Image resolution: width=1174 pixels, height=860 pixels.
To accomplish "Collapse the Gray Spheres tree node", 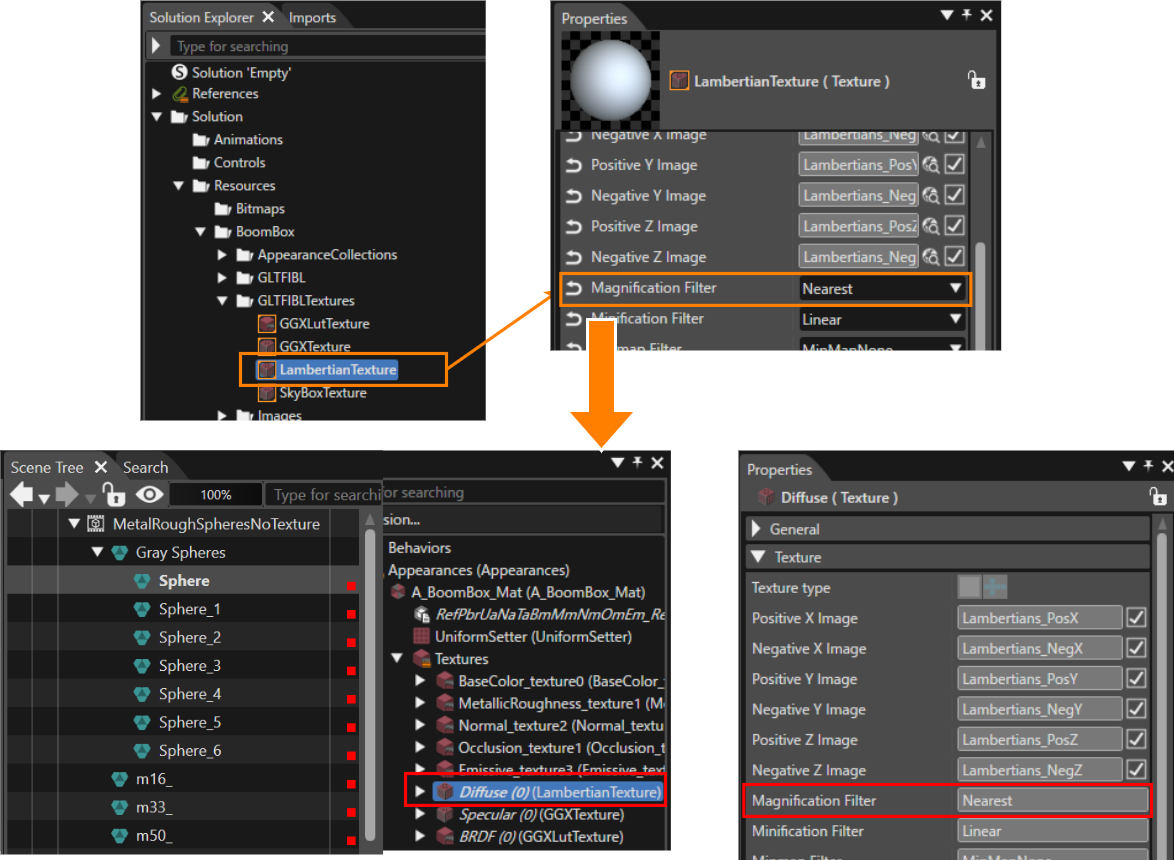I will click(97, 552).
